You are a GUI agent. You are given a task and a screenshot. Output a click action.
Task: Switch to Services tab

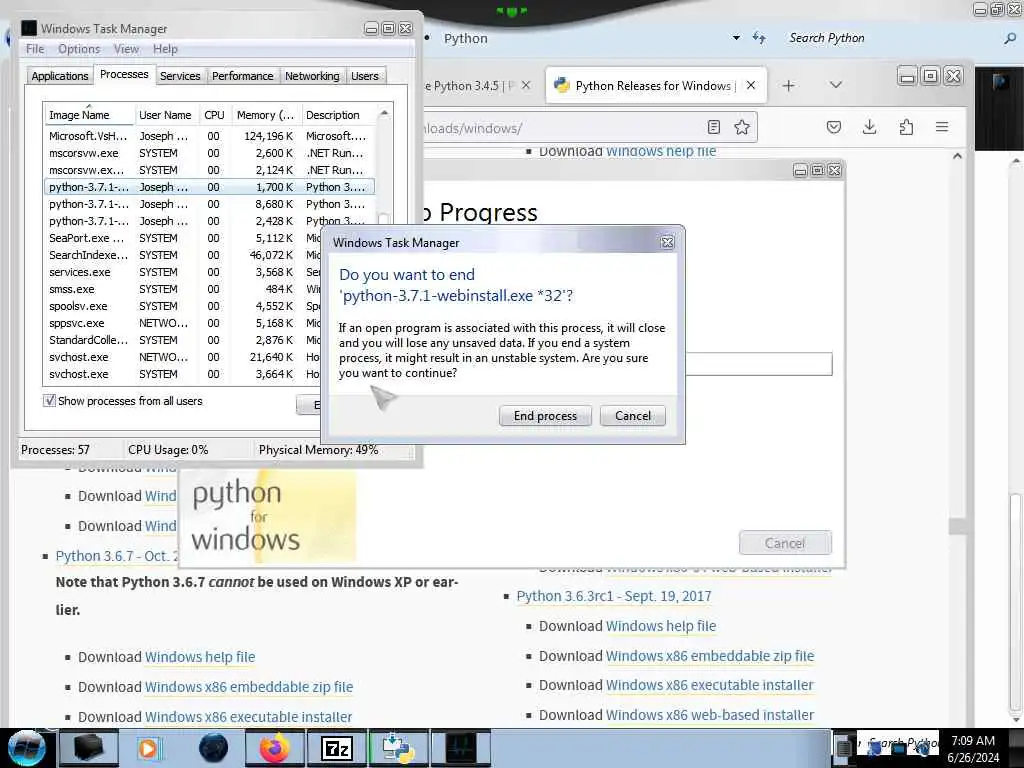tap(180, 76)
